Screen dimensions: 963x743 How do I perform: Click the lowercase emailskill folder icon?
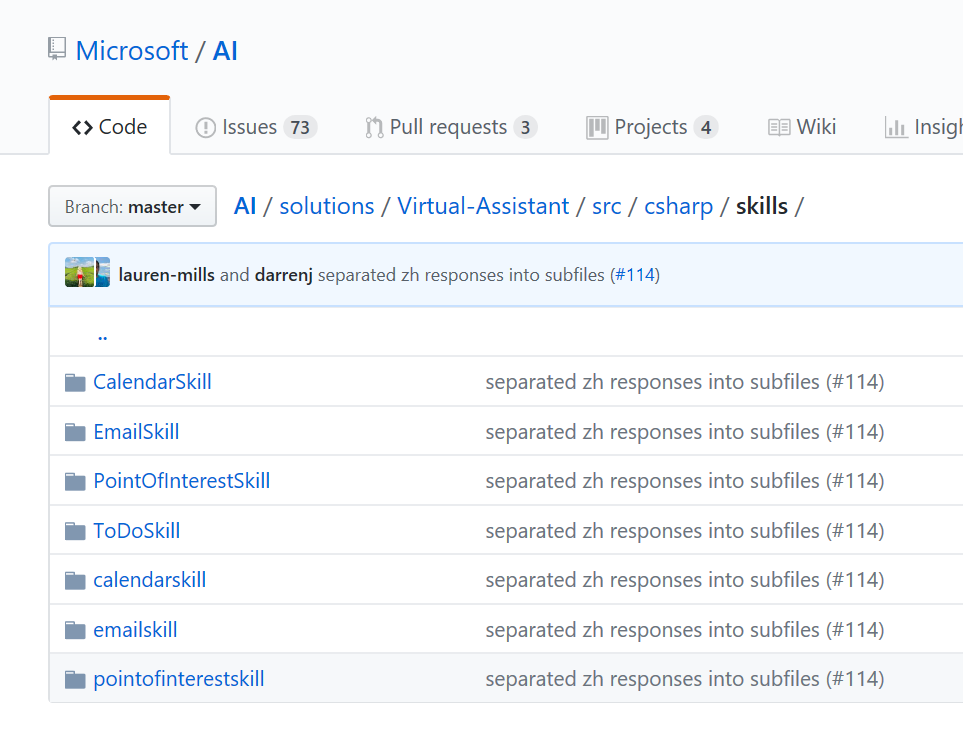75,630
